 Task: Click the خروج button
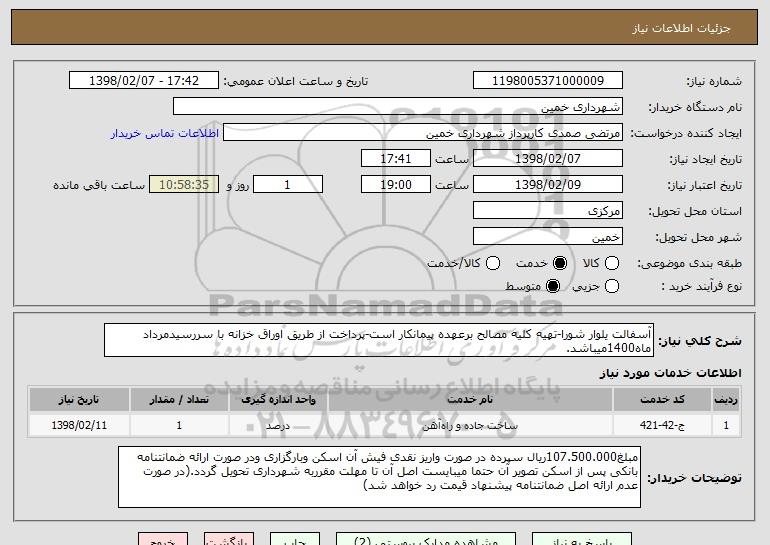point(163,539)
